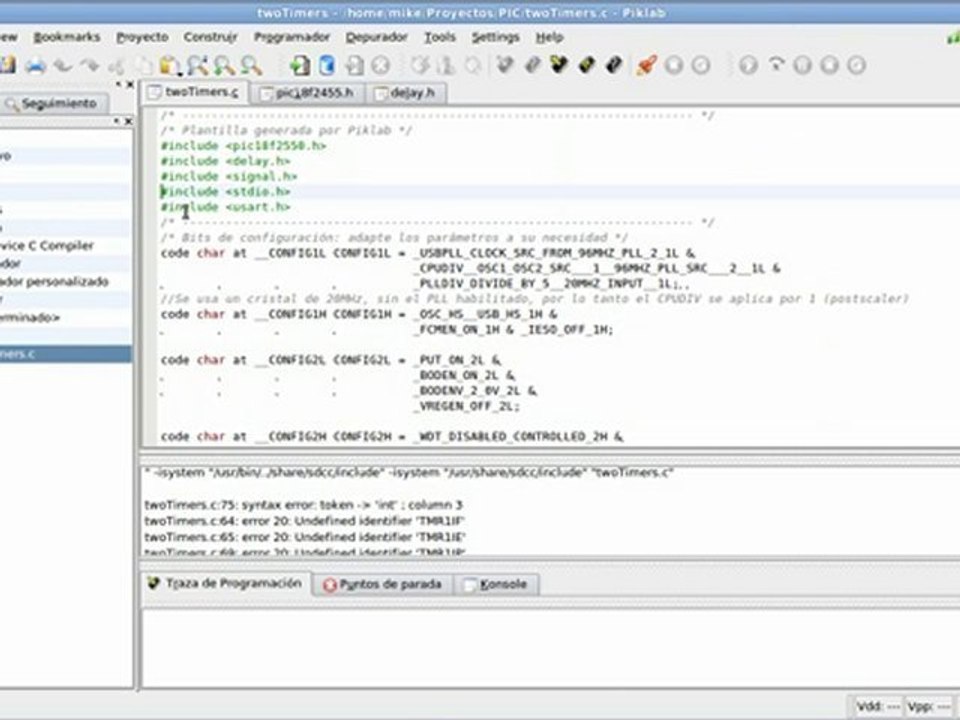Screen dimensions: 960x720
Task: Click the step over curved arrow icon
Action: point(776,65)
